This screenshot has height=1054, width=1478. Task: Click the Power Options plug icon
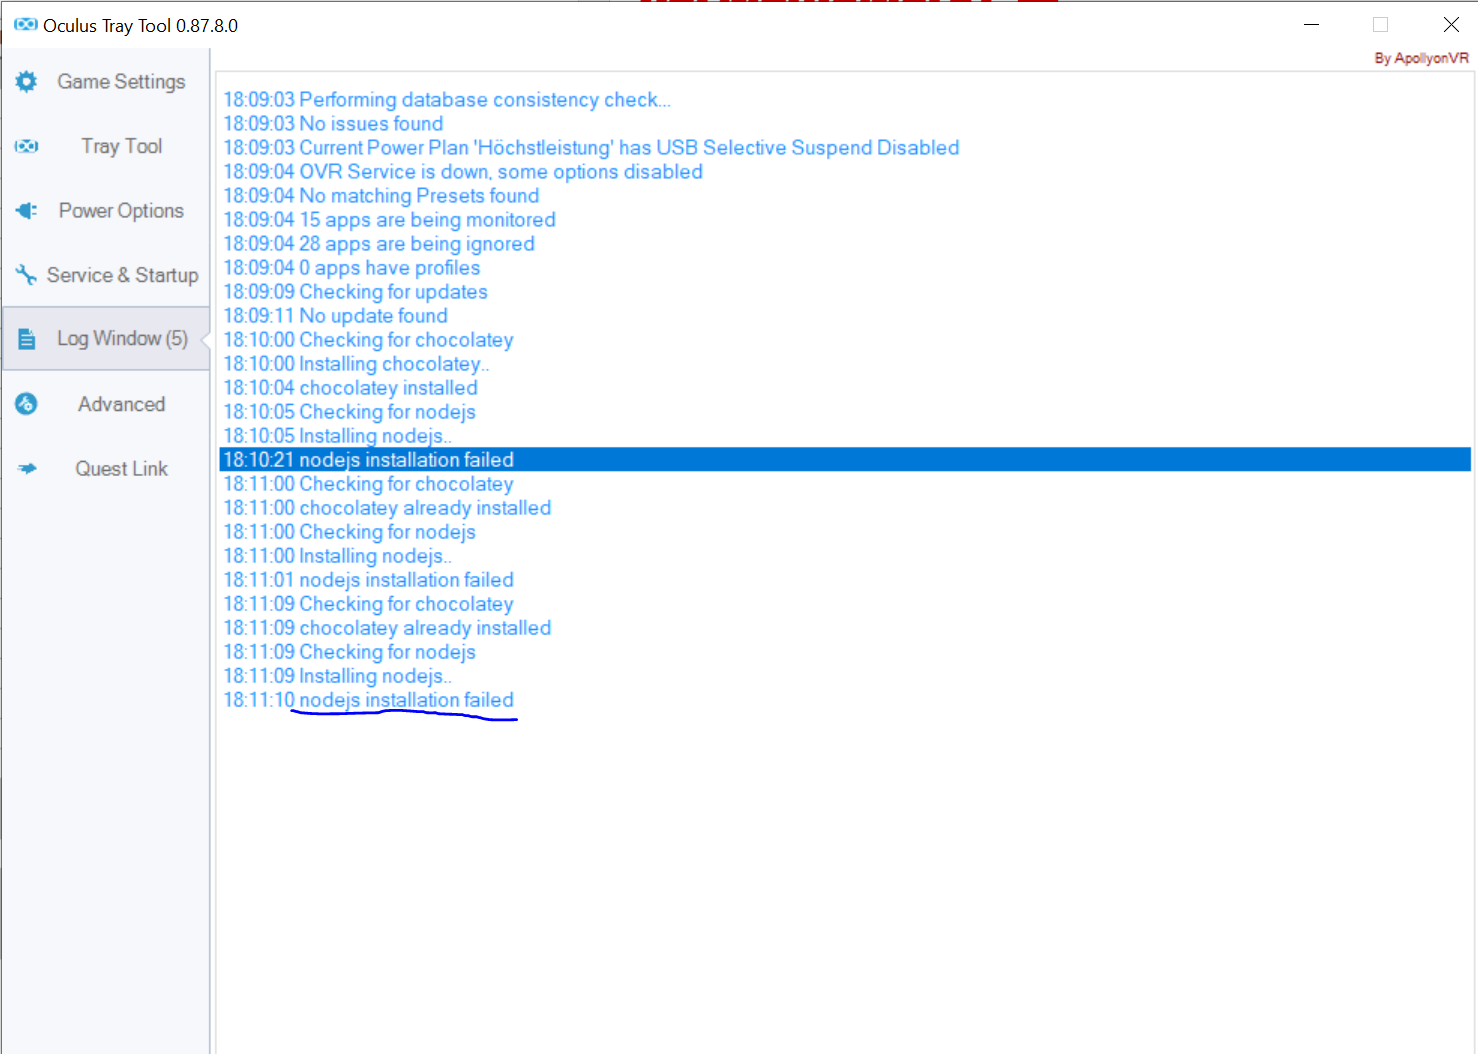tap(26, 211)
